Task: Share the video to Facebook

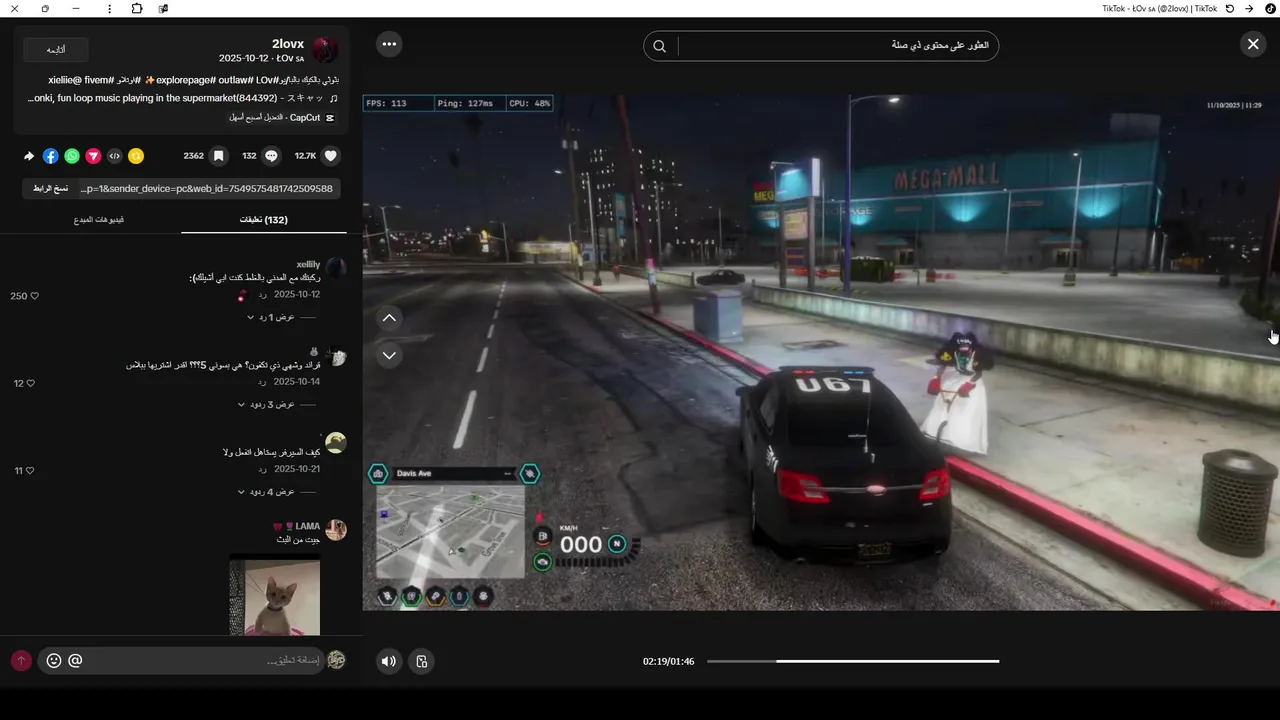Action: [51, 156]
